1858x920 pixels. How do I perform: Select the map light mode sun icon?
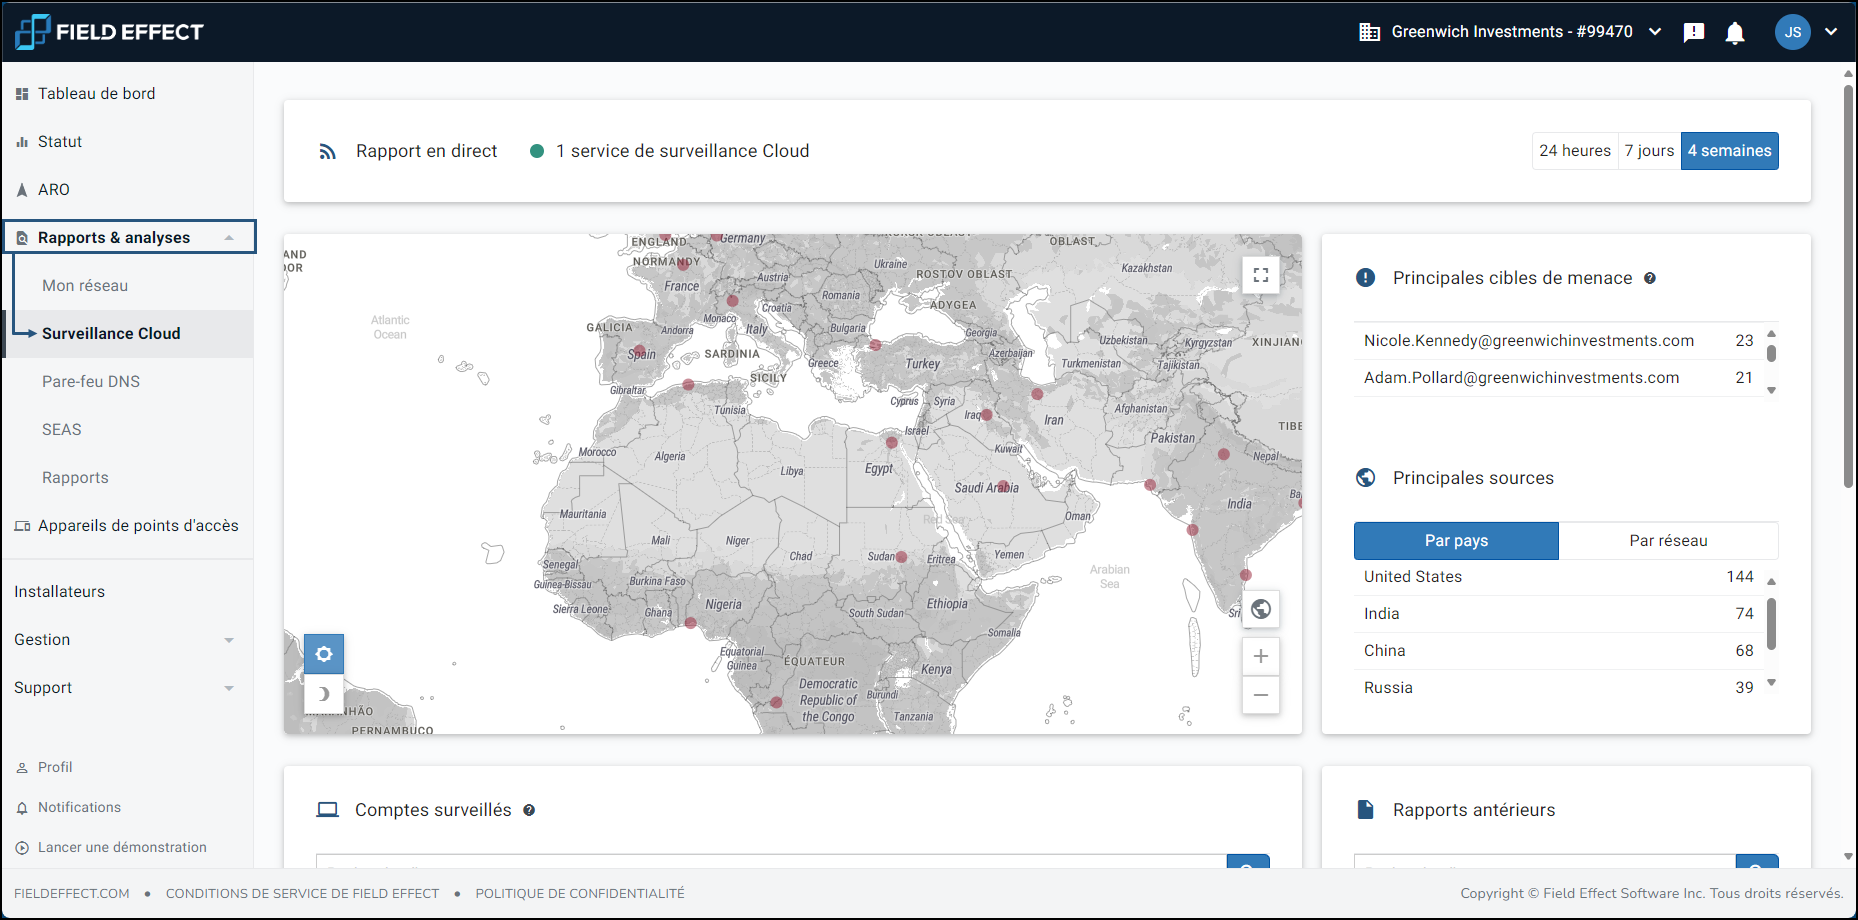pos(324,654)
